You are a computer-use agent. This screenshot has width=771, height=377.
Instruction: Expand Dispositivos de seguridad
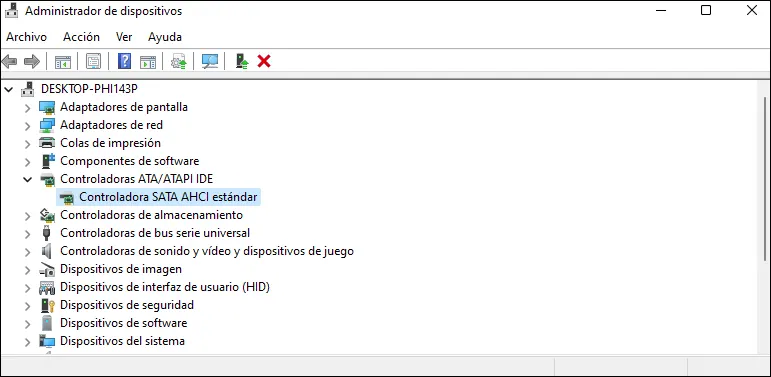pos(28,305)
